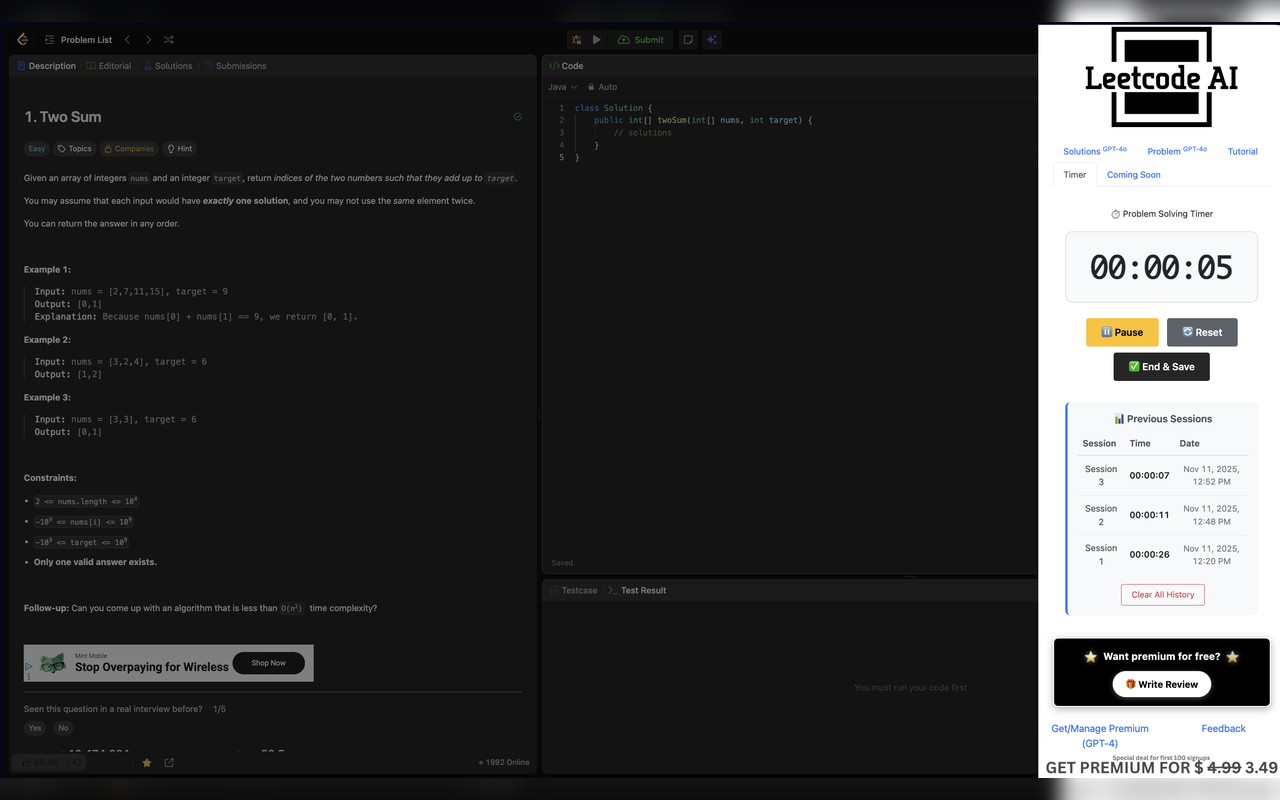The width and height of the screenshot is (1280, 800).
Task: Click the green solved checkmark icon
Action: 517,117
